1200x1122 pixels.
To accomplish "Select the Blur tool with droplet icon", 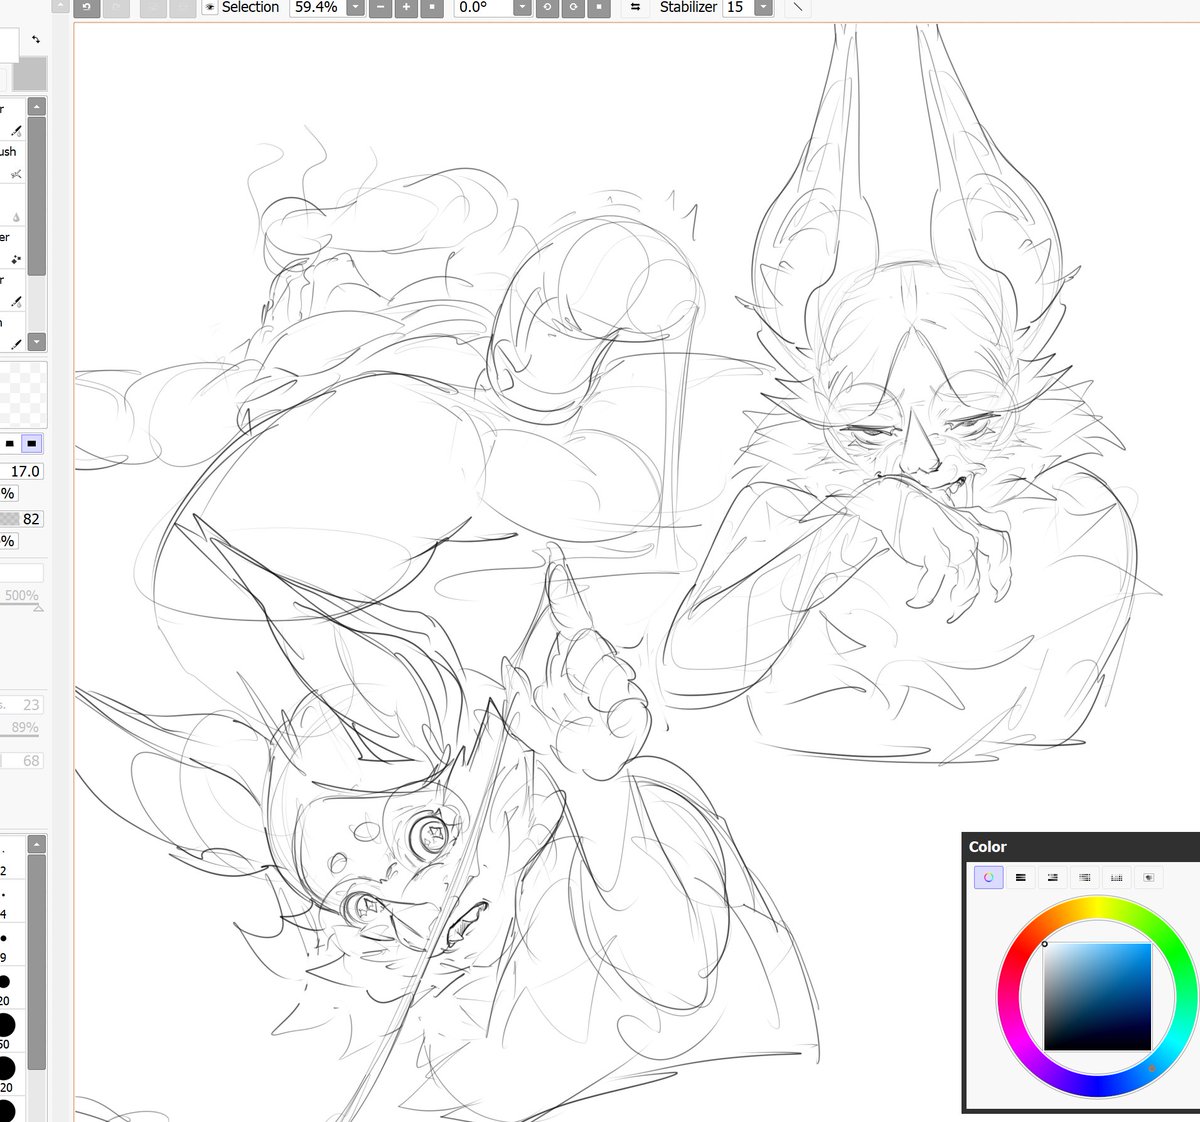I will (x=15, y=217).
